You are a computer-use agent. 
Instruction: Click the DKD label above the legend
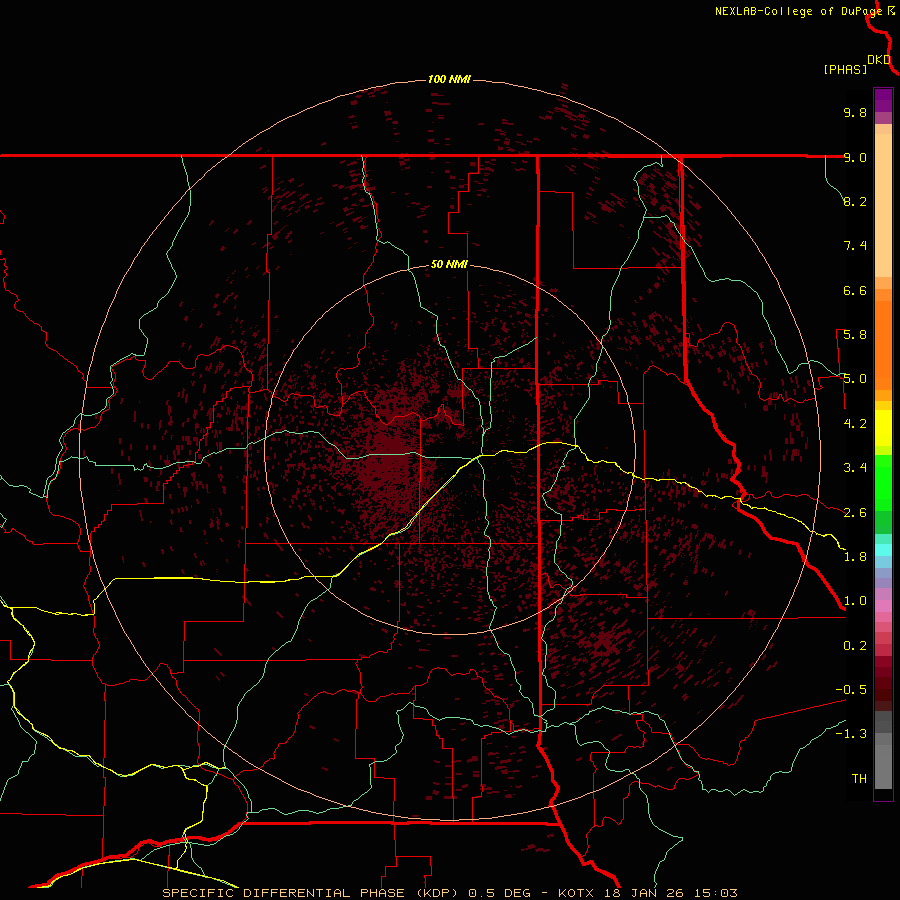tap(878, 60)
